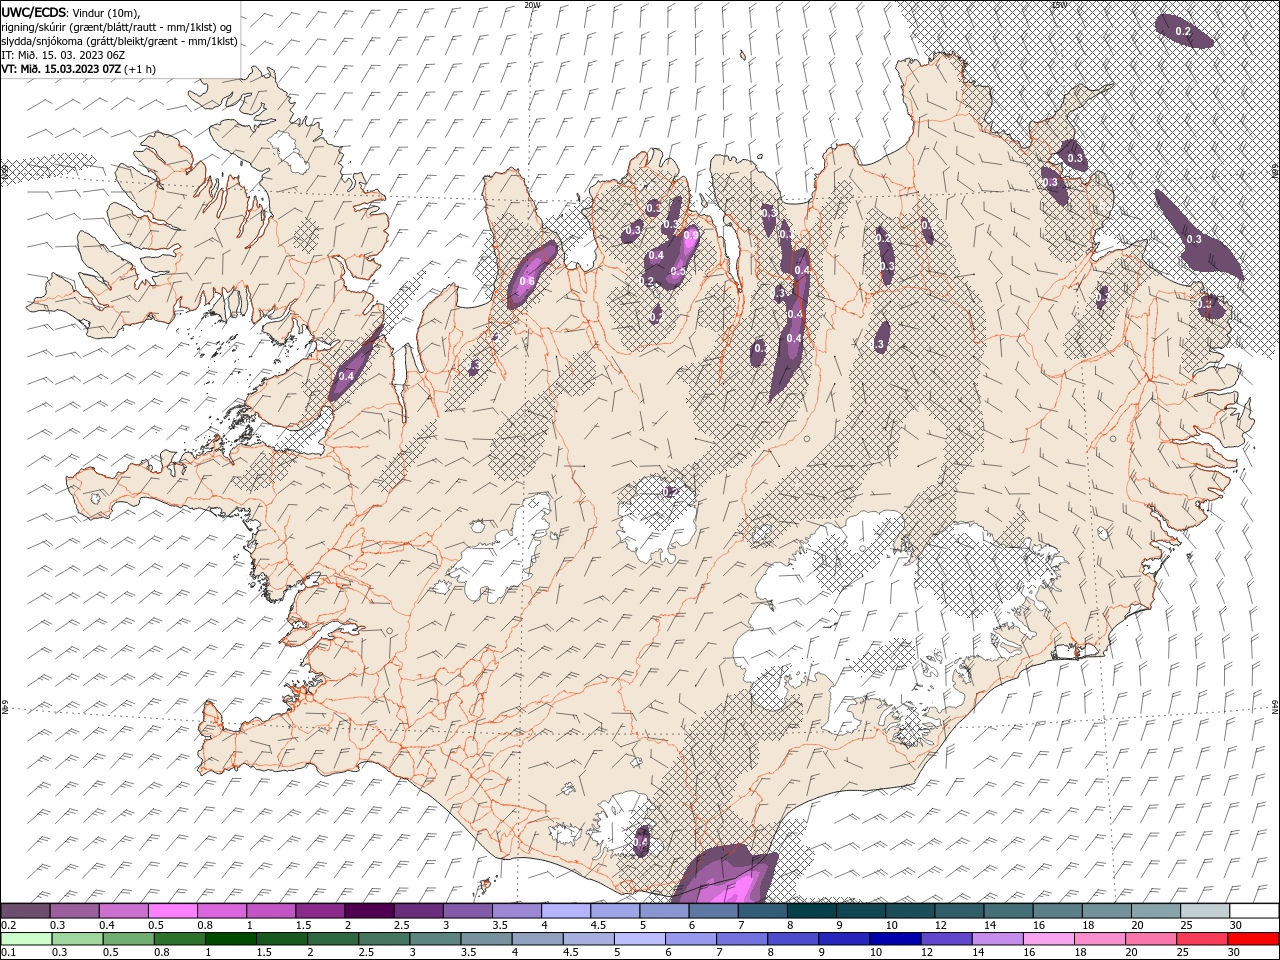Click the dark teal swatch between 9 and 10 in upper legend row

click(860, 911)
